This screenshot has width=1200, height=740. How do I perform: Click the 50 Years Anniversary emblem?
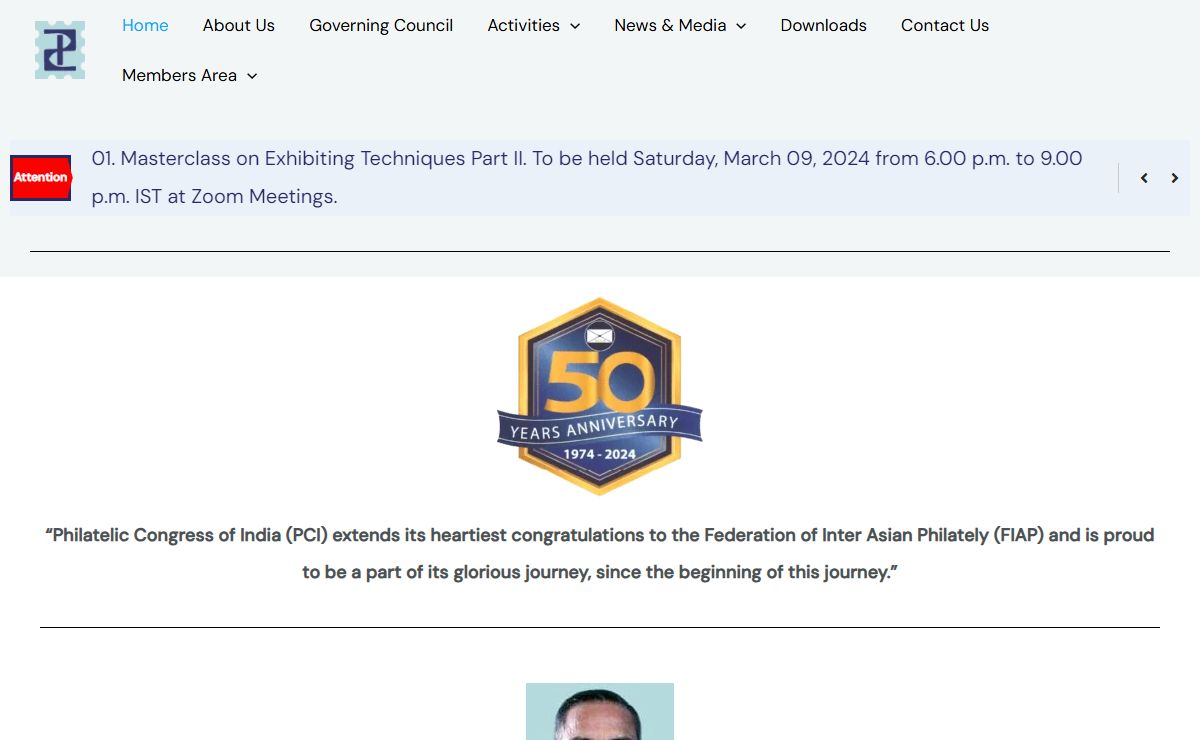pyautogui.click(x=600, y=396)
